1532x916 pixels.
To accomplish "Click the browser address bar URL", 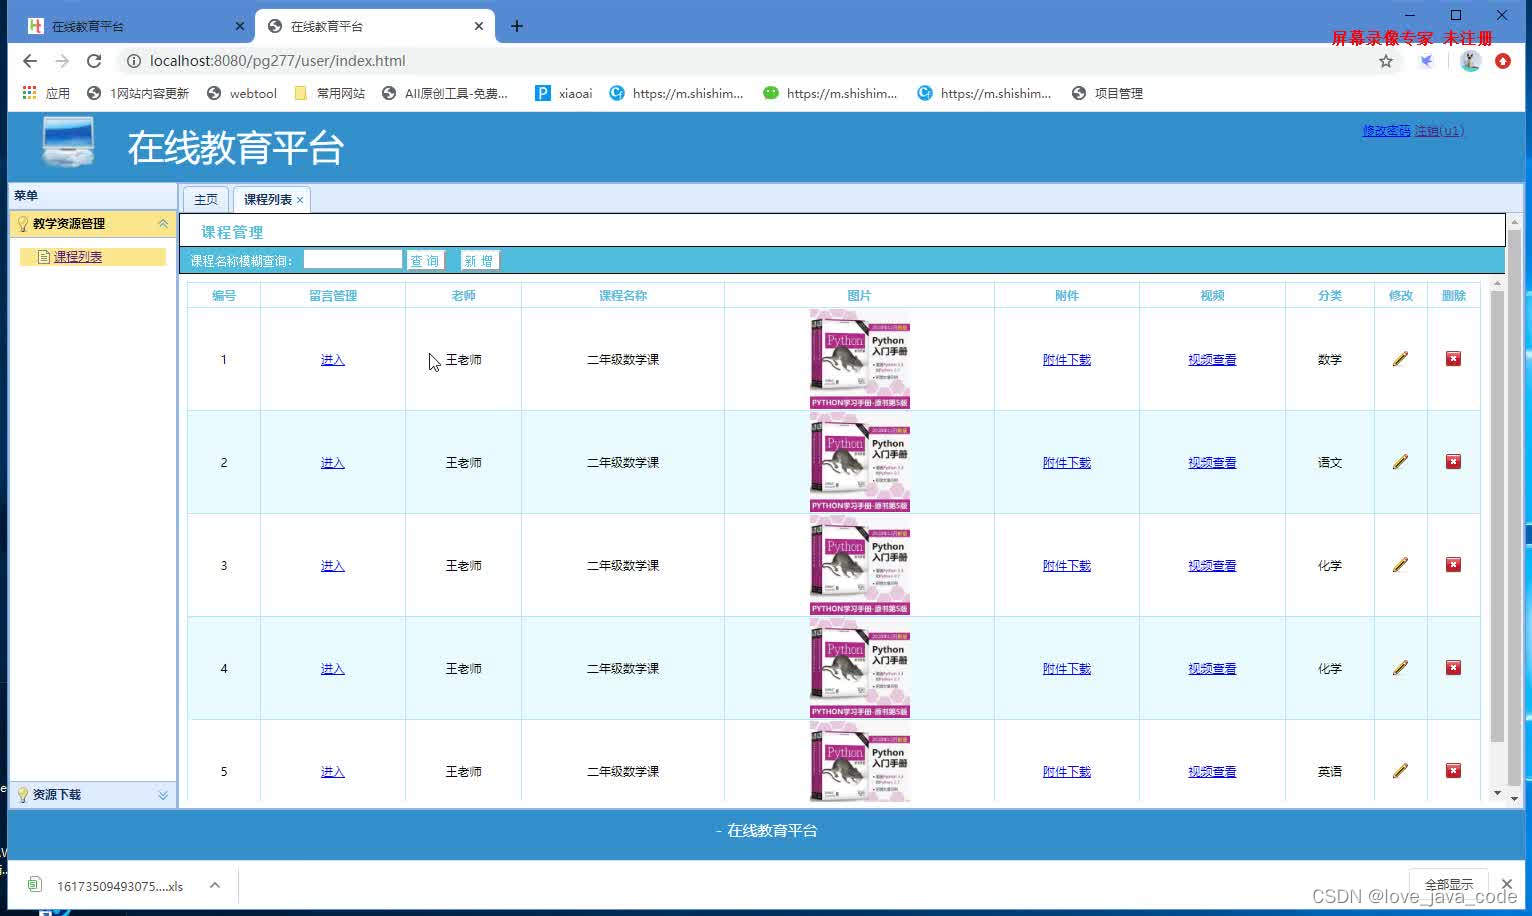I will tap(277, 61).
